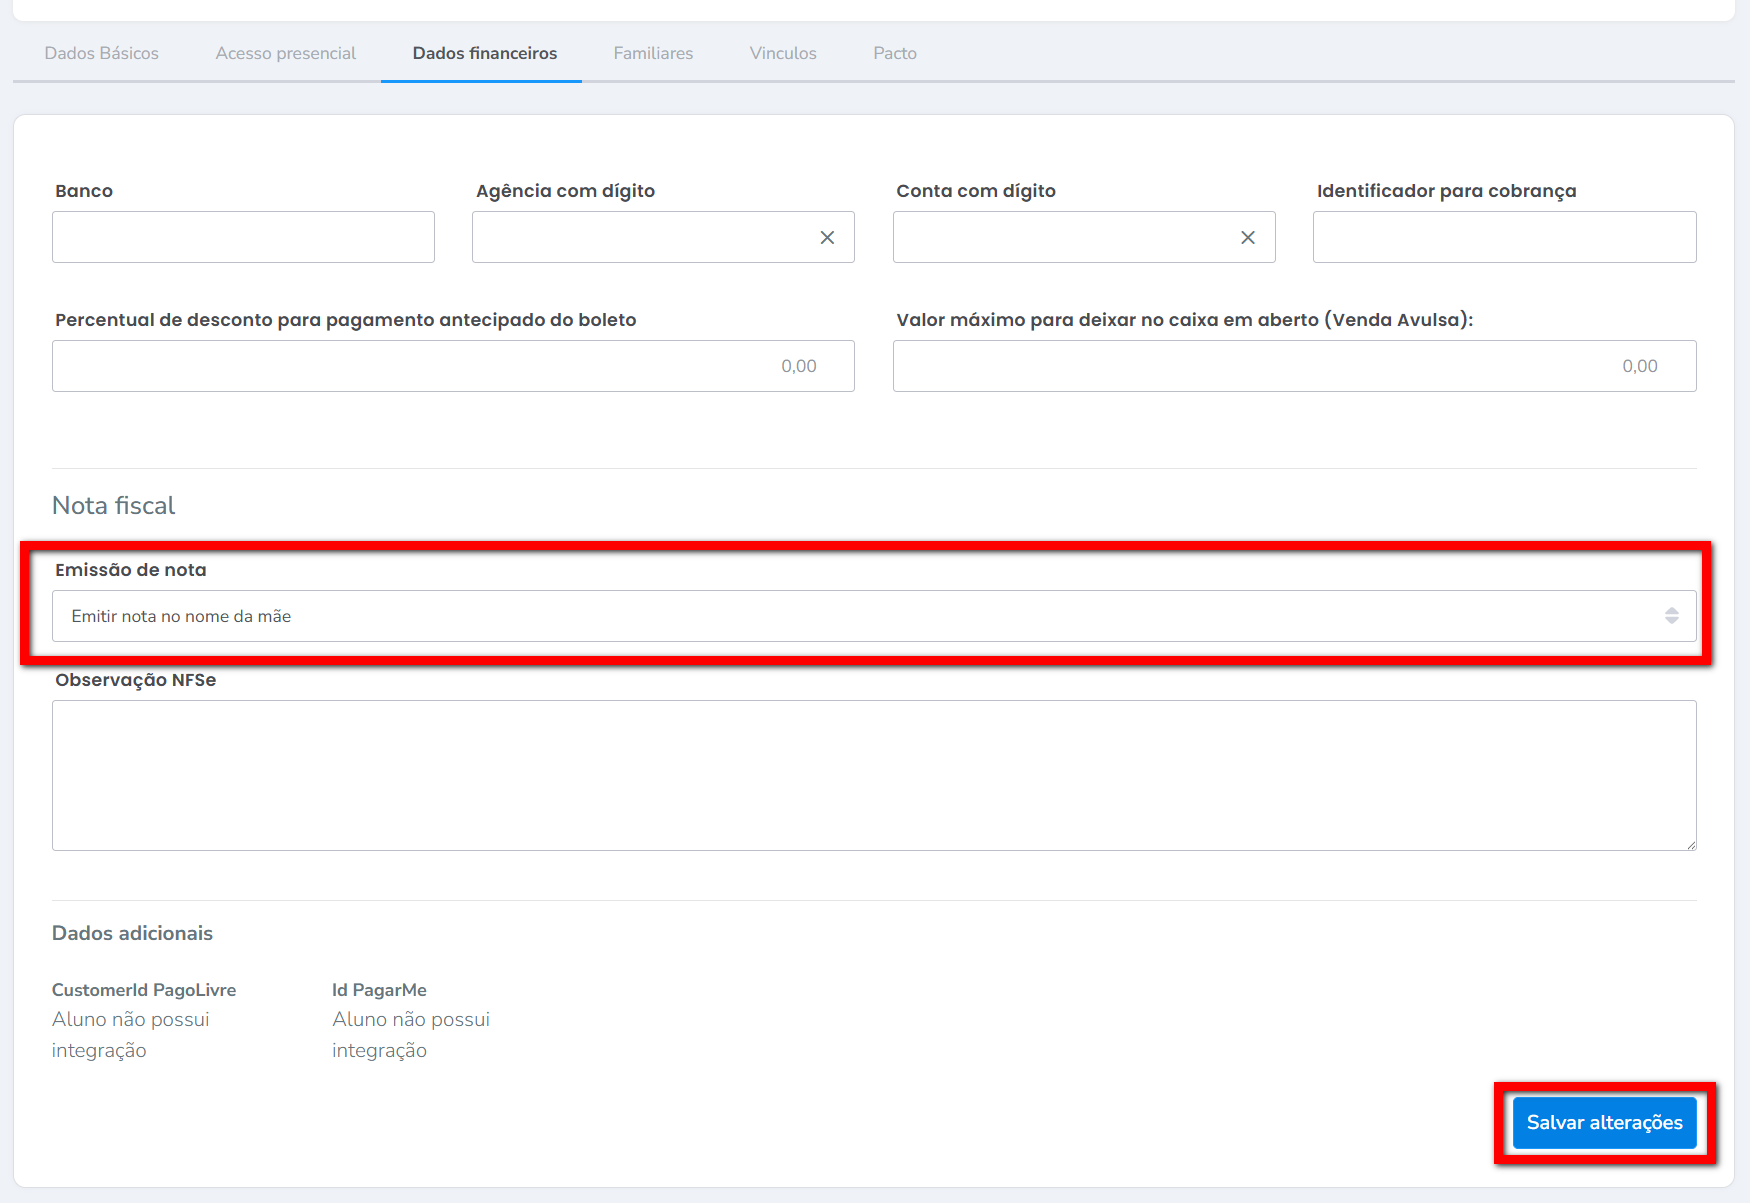Go to the Familiares tab
The width and height of the screenshot is (1750, 1203).
(653, 53)
